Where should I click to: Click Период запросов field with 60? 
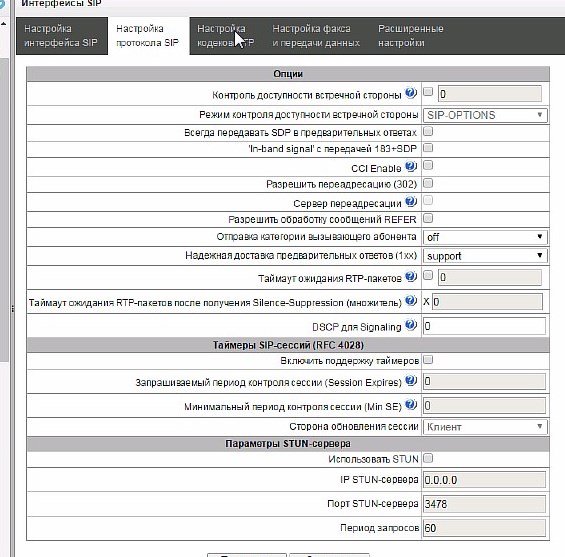tap(484, 528)
